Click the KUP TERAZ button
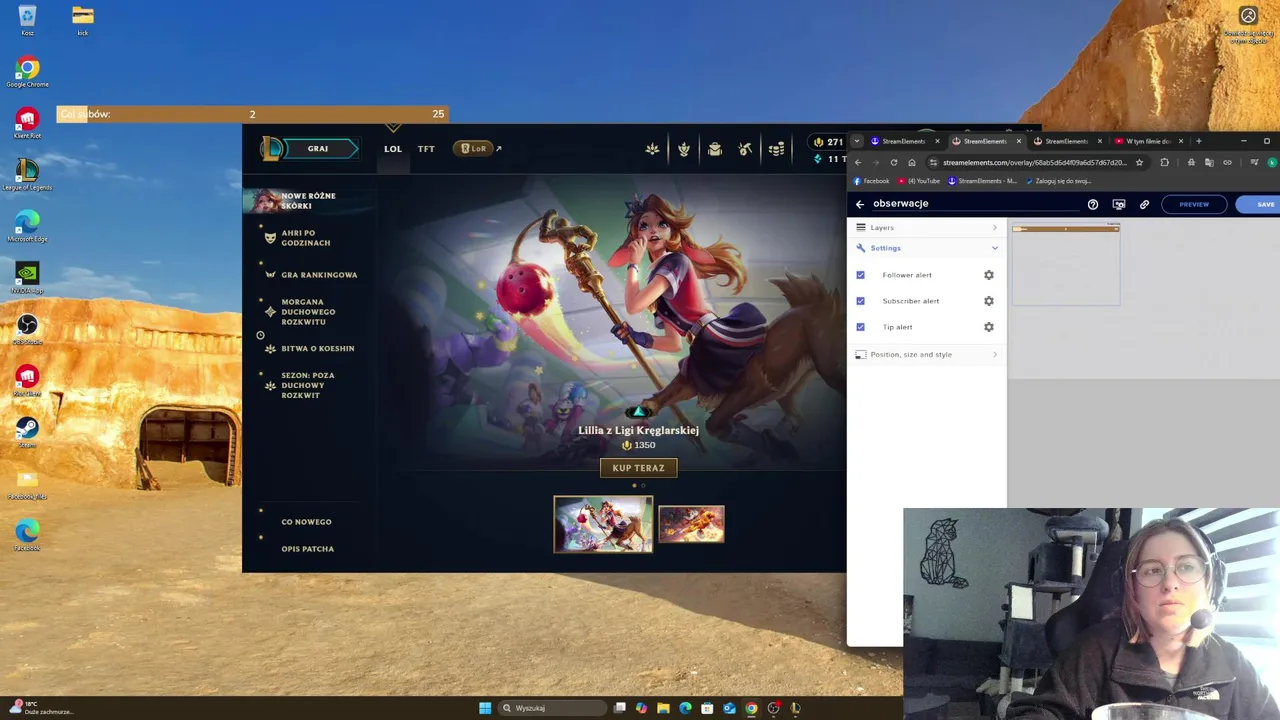 [x=638, y=468]
